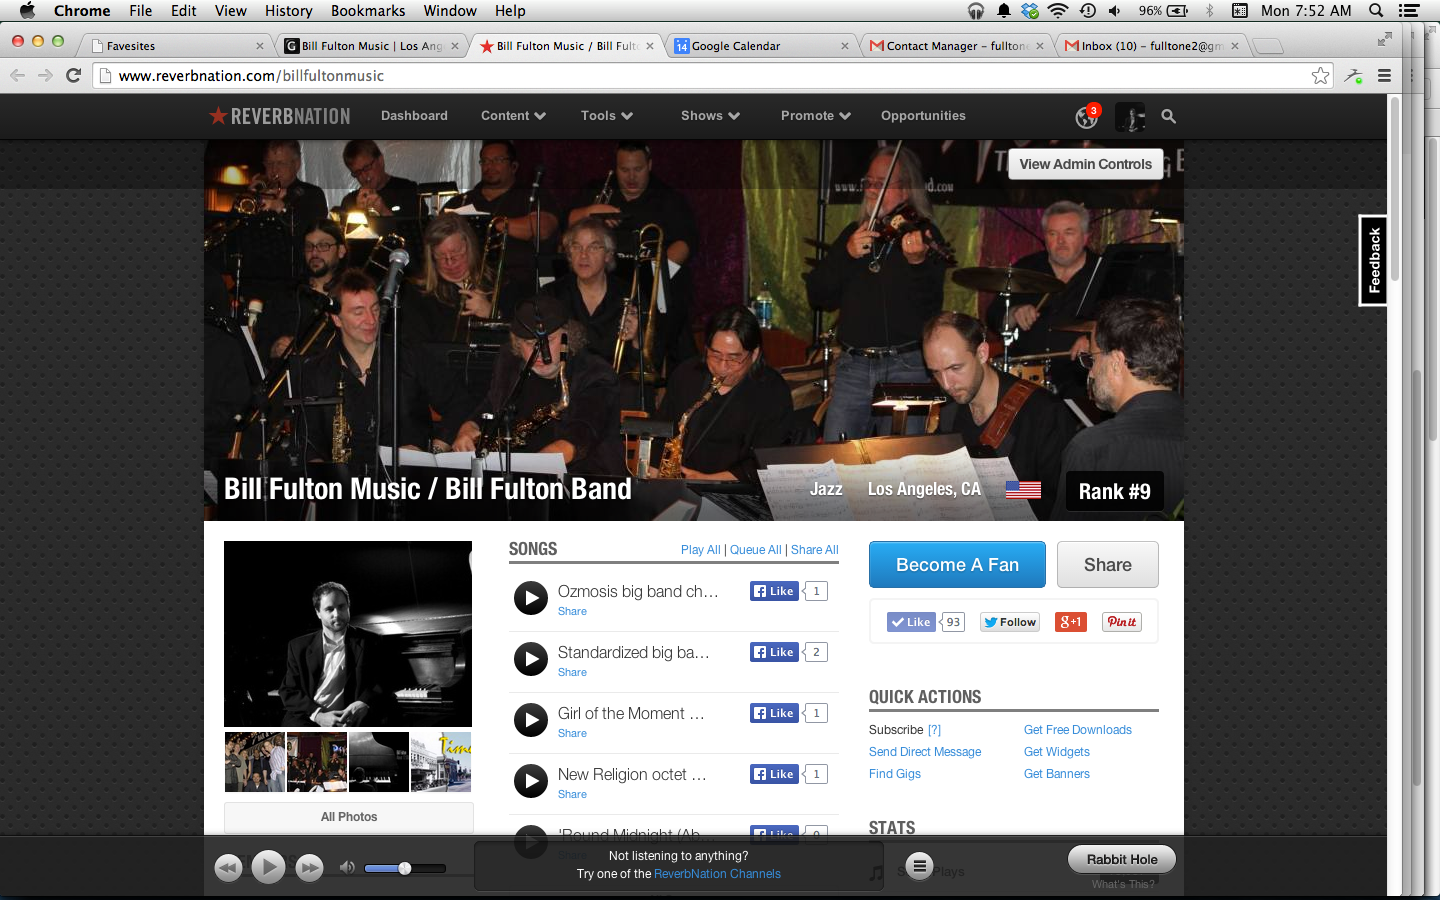The width and height of the screenshot is (1440, 900).
Task: Switch to the Inbox (10) tab
Action: point(1152,46)
